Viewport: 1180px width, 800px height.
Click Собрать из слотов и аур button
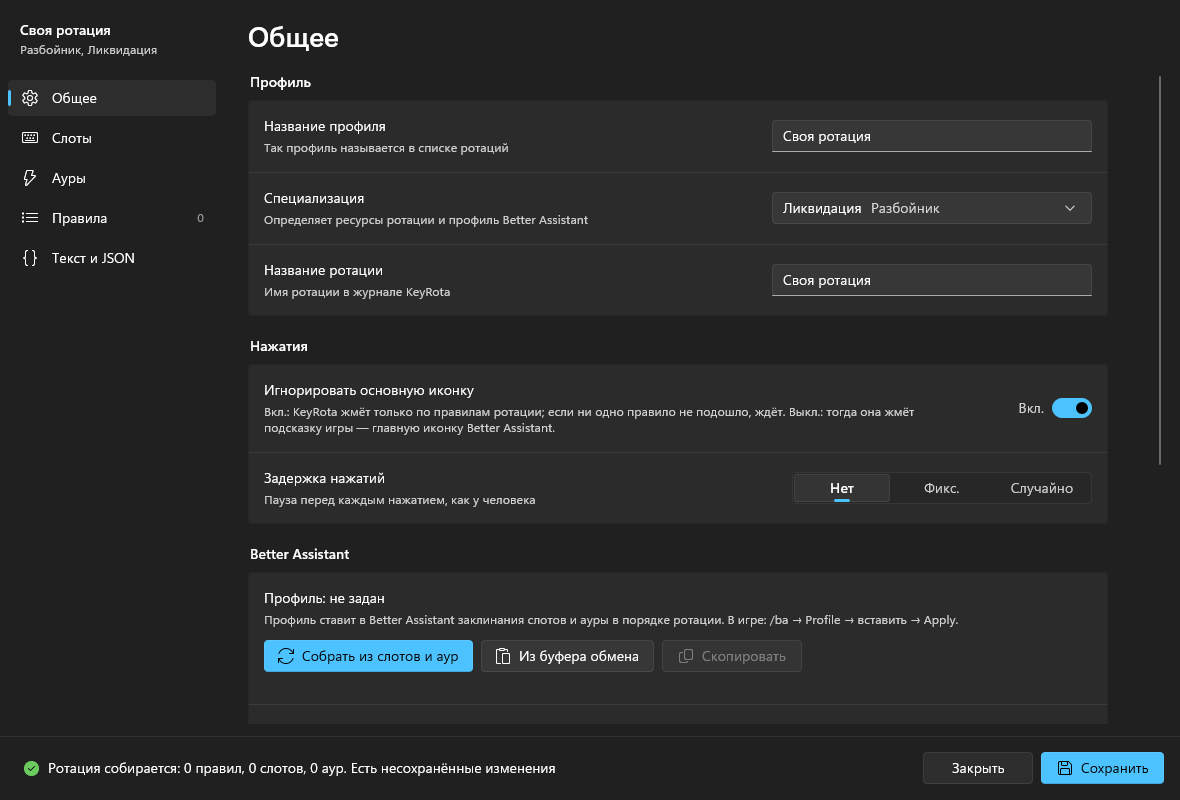tap(368, 656)
